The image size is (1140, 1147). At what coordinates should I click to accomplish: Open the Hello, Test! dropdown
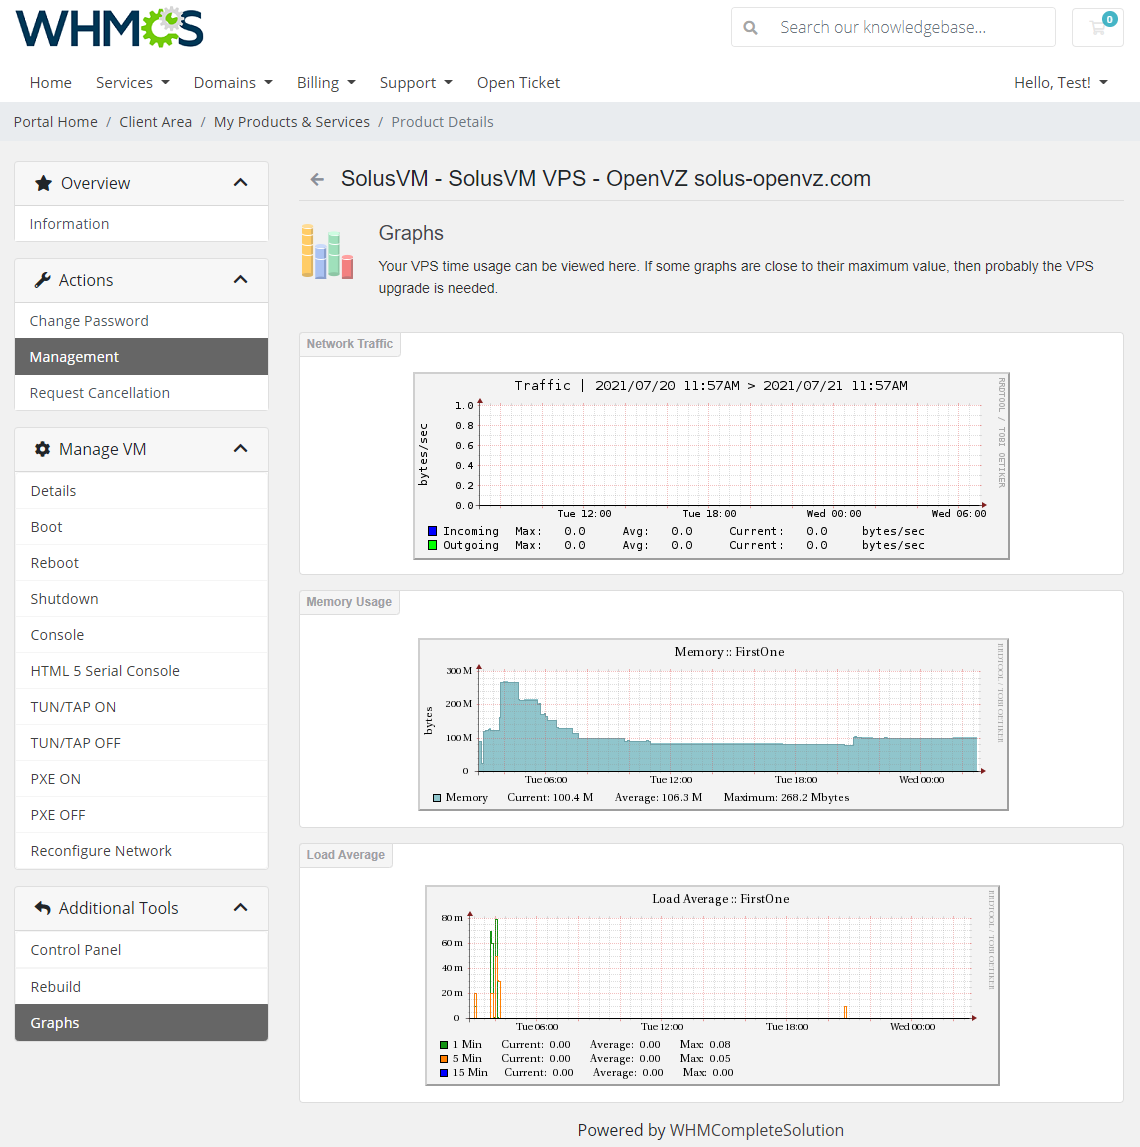coord(1060,82)
